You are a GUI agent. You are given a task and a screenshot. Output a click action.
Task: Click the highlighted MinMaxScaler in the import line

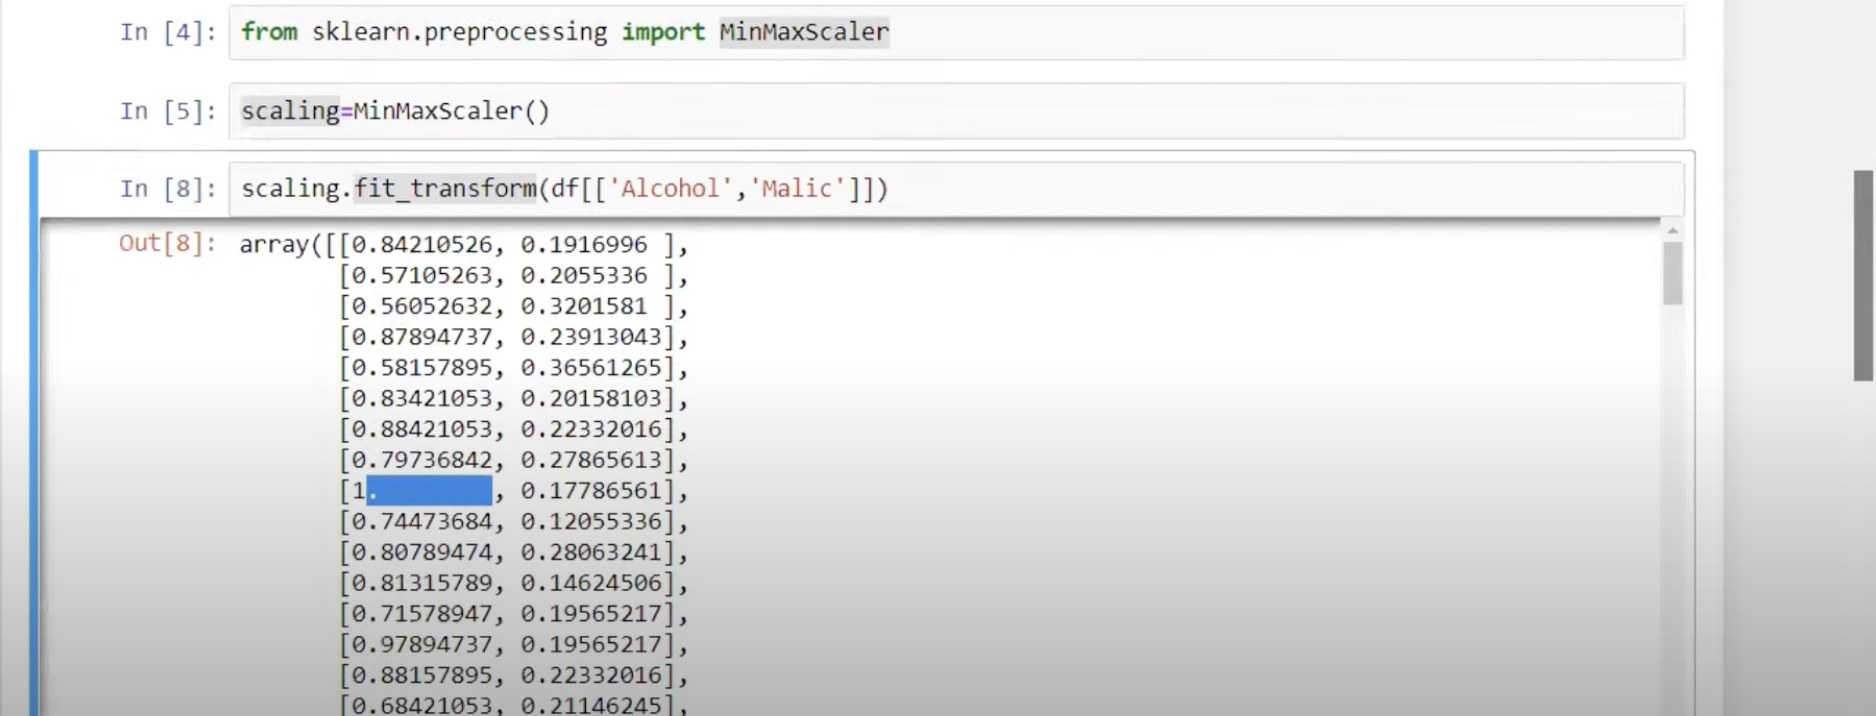[804, 33]
